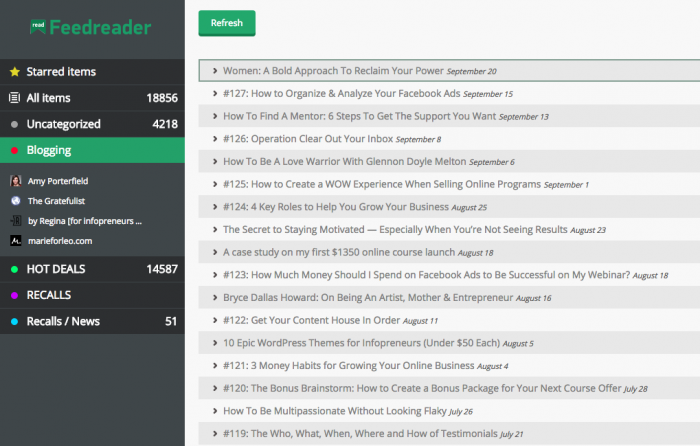This screenshot has width=700, height=446.
Task: Click the green dot beside HOT DEALS
Action: 14,269
